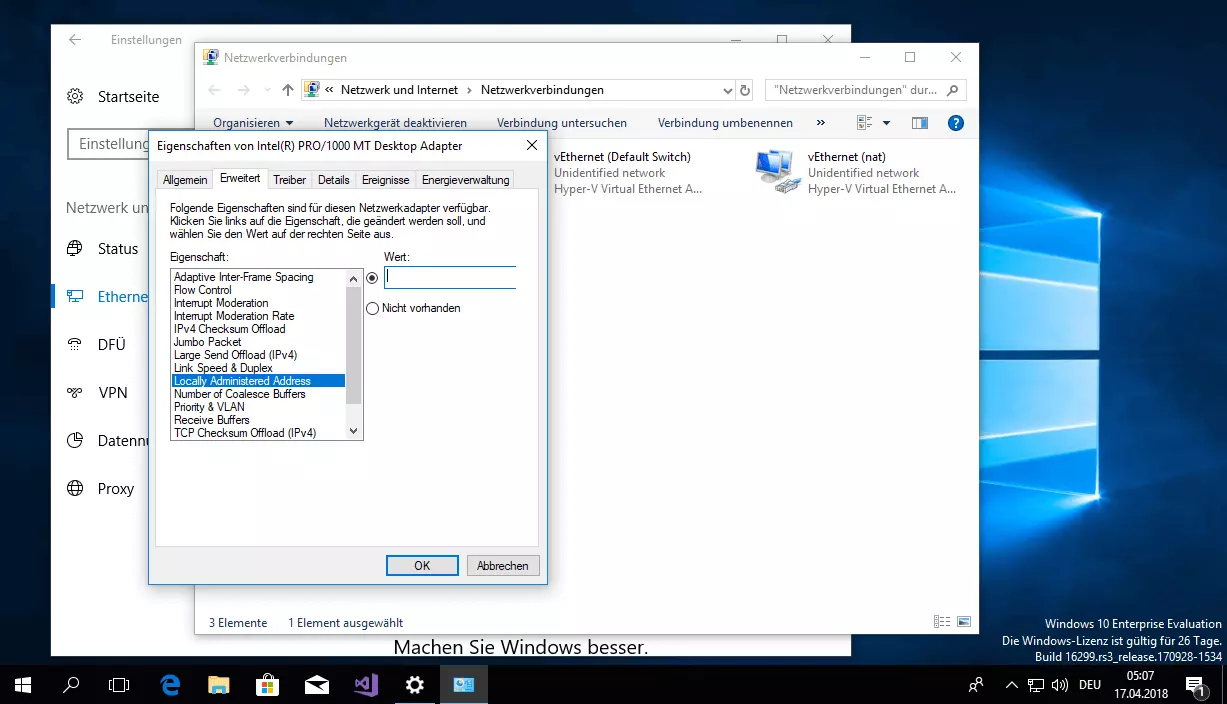
Task: Open the Organisieren dropdown menu
Action: pyautogui.click(x=253, y=123)
